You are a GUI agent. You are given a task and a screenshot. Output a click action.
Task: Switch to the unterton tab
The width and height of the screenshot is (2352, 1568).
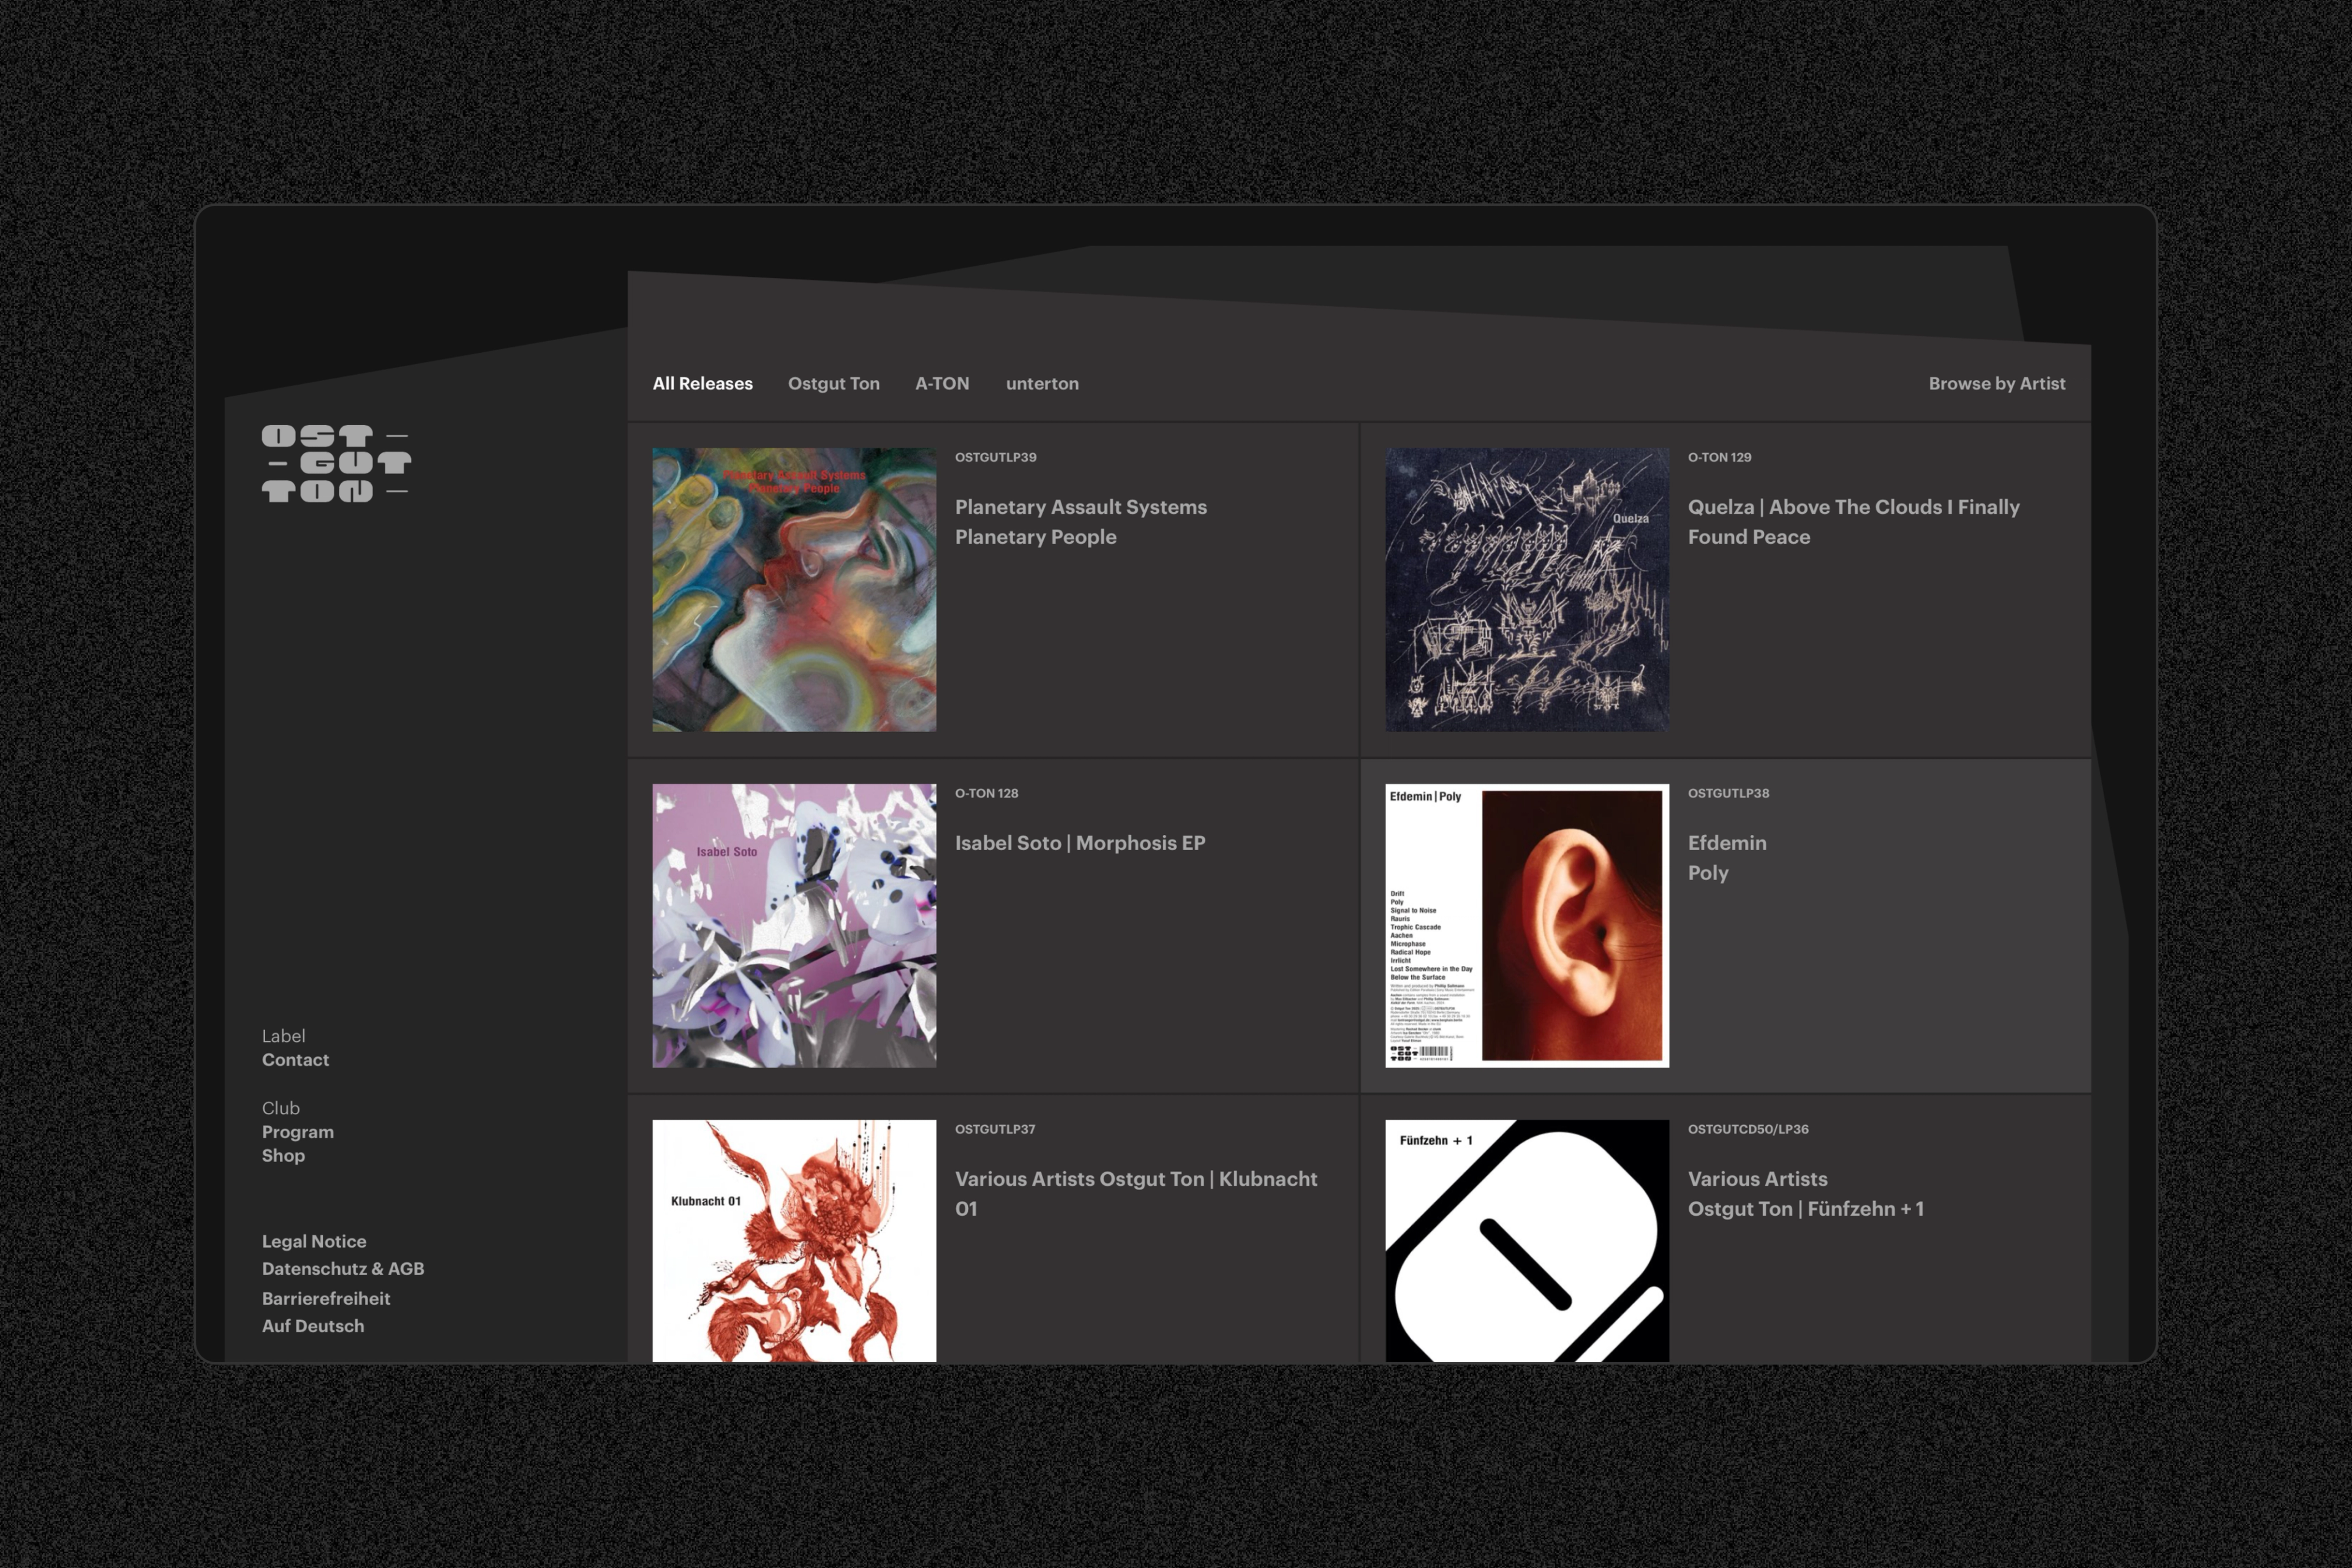point(1042,383)
